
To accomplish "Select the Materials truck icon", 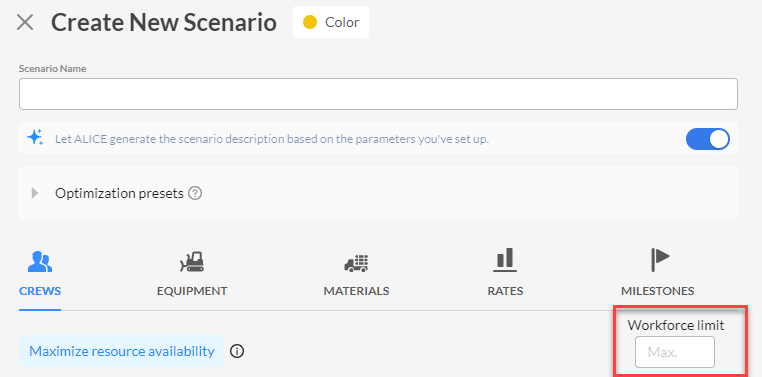I will (356, 262).
